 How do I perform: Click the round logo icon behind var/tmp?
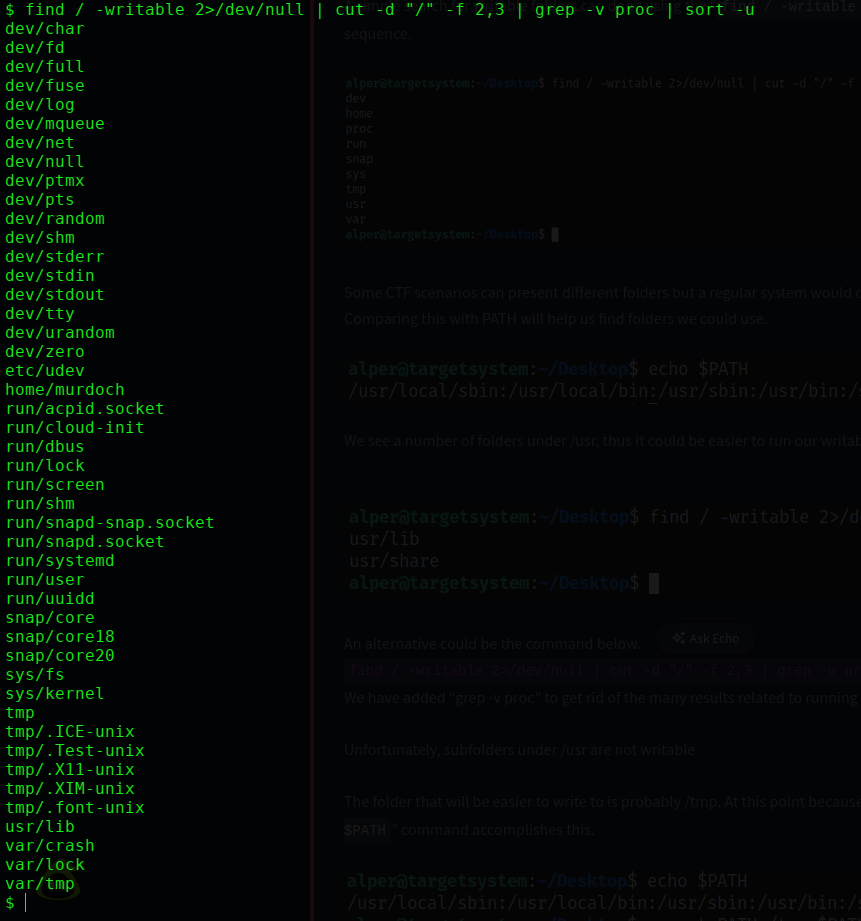(58, 884)
